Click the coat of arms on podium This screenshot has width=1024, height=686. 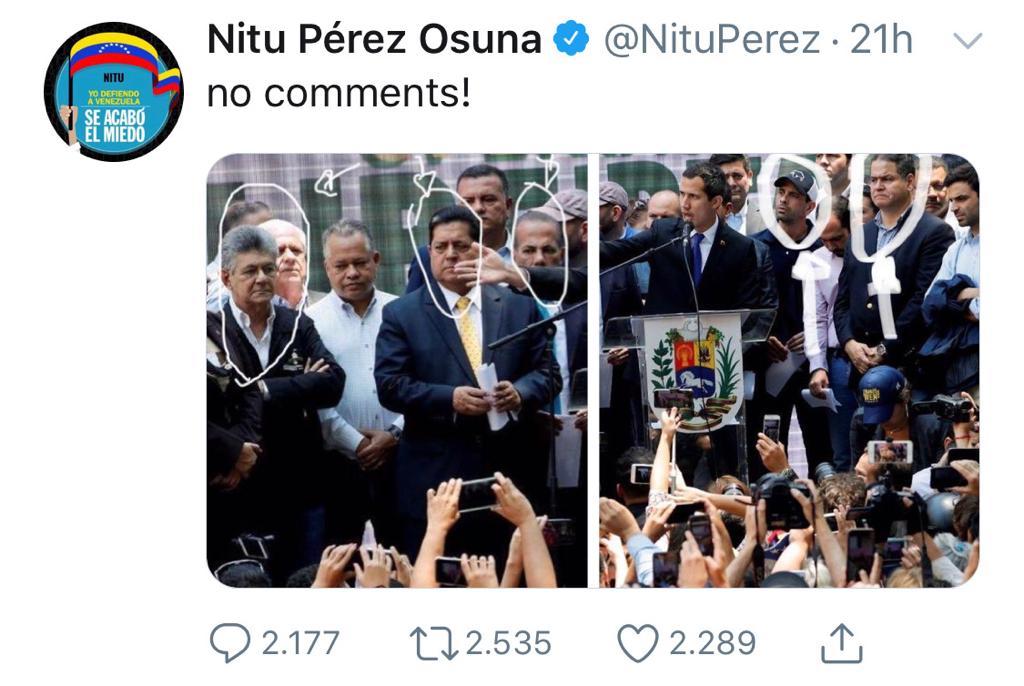[x=695, y=372]
